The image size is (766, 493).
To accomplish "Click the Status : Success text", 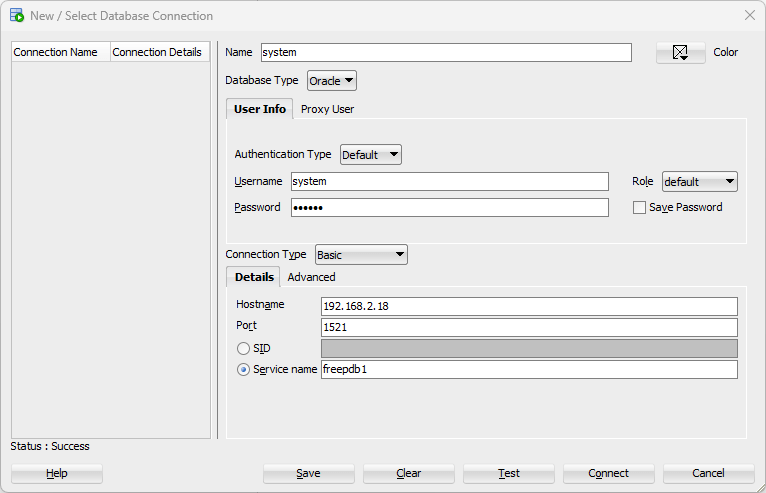I will pos(50,446).
